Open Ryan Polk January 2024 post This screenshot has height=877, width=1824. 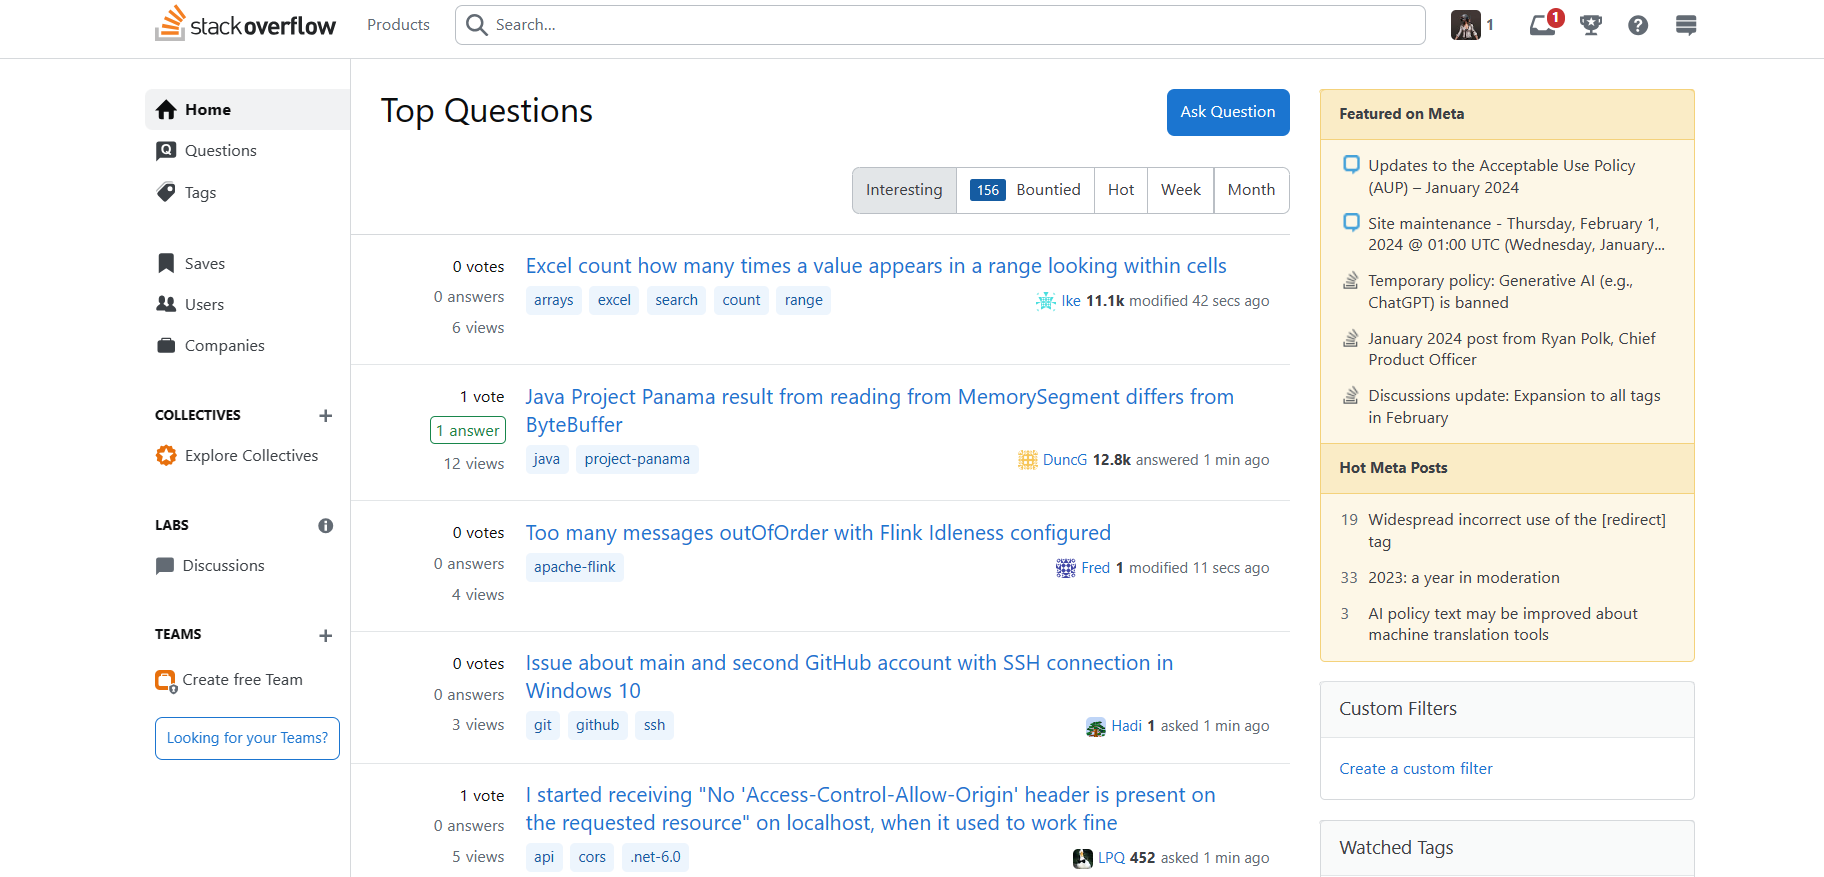[x=1512, y=349]
